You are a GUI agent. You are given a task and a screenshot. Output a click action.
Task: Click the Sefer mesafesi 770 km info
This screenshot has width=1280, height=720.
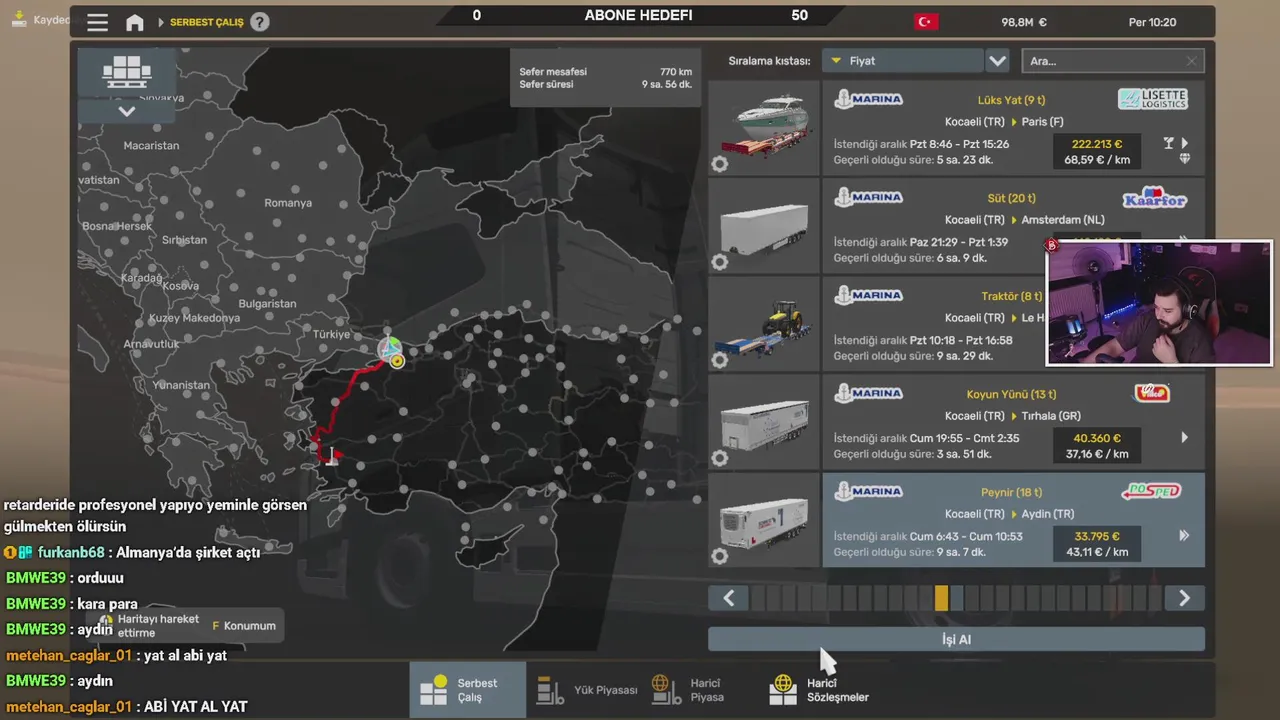click(x=605, y=72)
